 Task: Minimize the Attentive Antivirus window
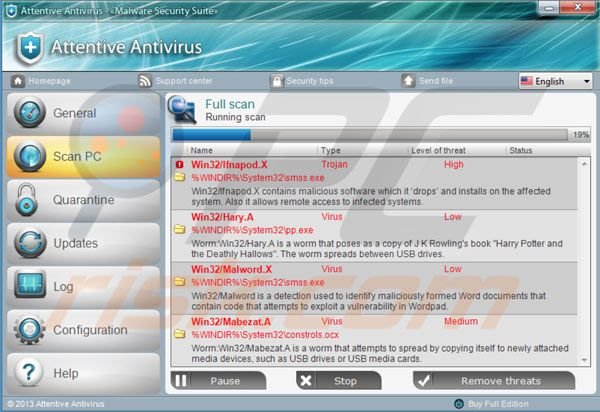coord(549,8)
